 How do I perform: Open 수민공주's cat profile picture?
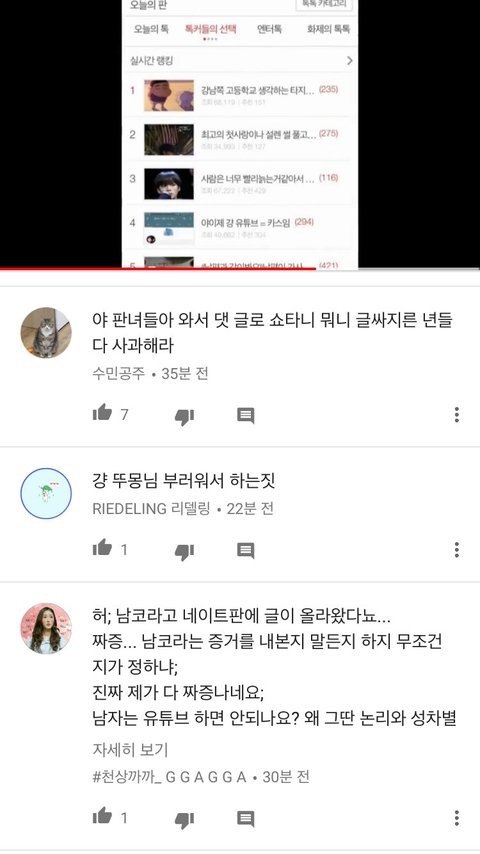46,333
